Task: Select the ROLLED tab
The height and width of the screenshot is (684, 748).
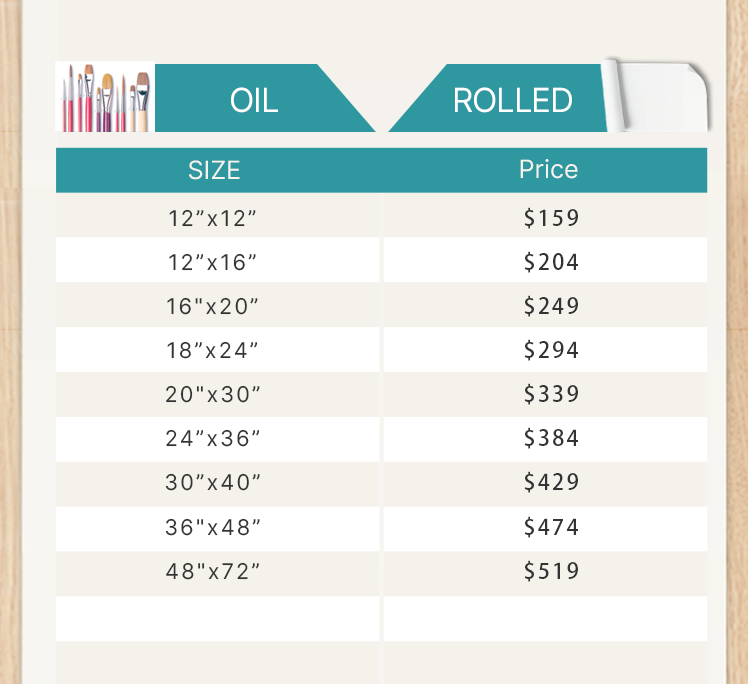Action: [x=512, y=100]
